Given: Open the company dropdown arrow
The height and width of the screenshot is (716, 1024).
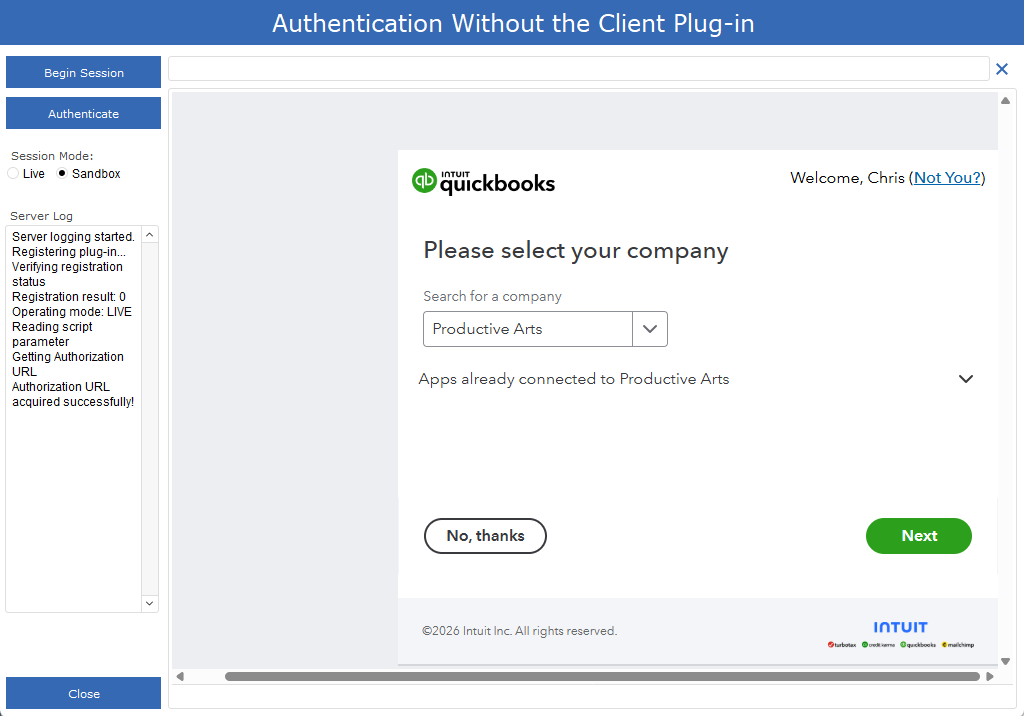Looking at the screenshot, I should pyautogui.click(x=650, y=329).
